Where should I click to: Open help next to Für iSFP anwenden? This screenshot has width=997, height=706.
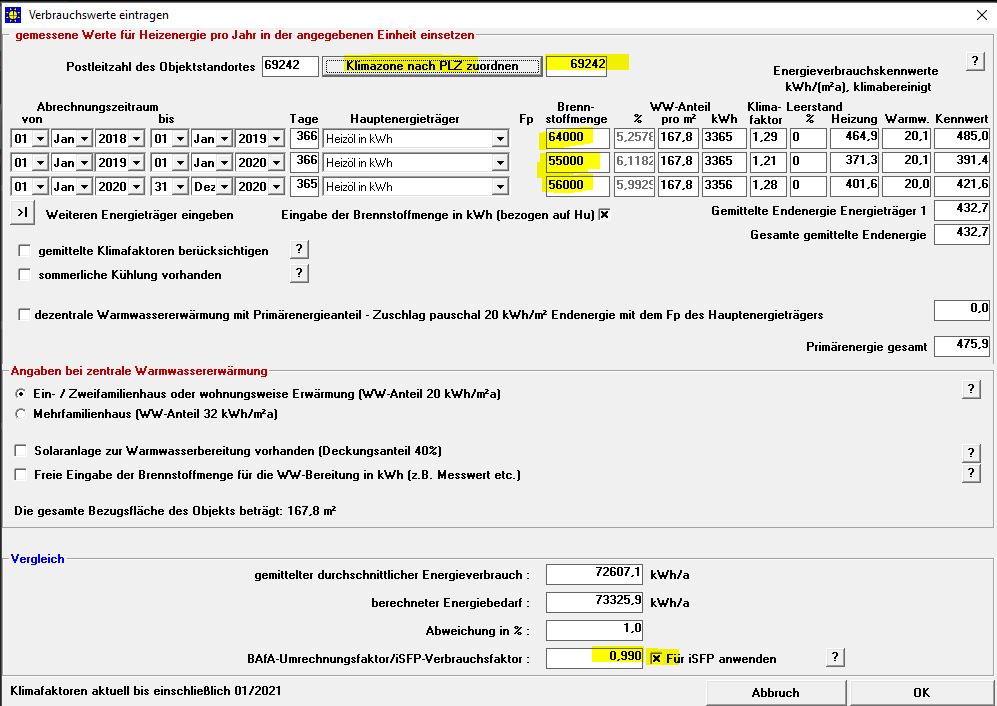pos(835,657)
